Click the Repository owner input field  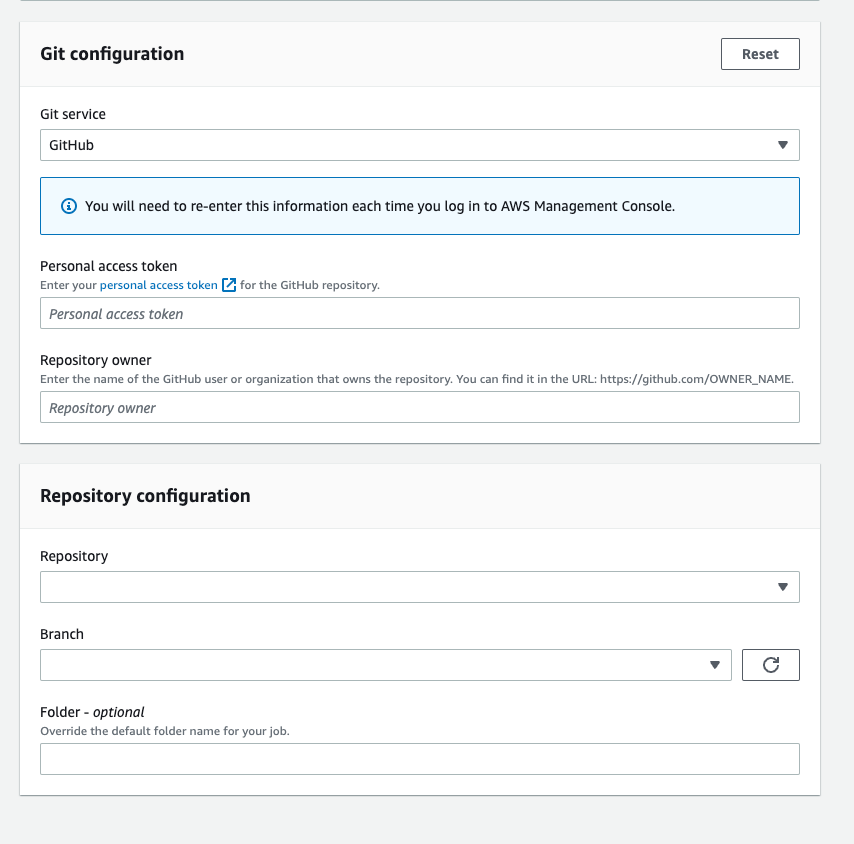click(420, 407)
